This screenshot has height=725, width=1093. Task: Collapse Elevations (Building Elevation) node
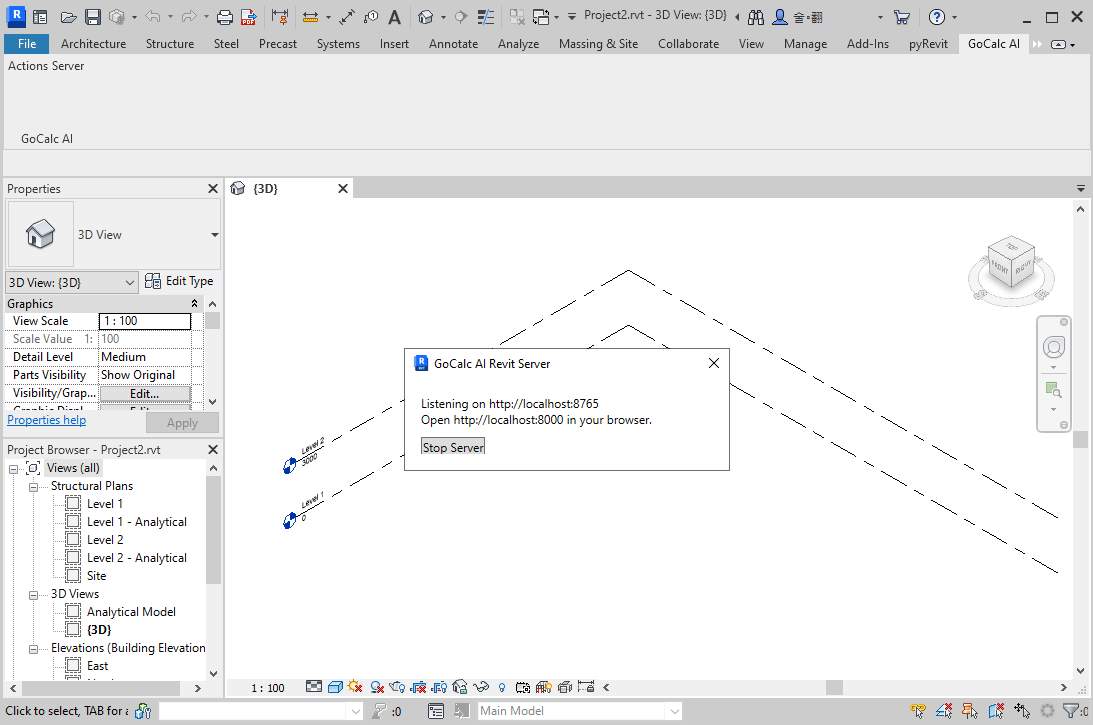point(33,649)
